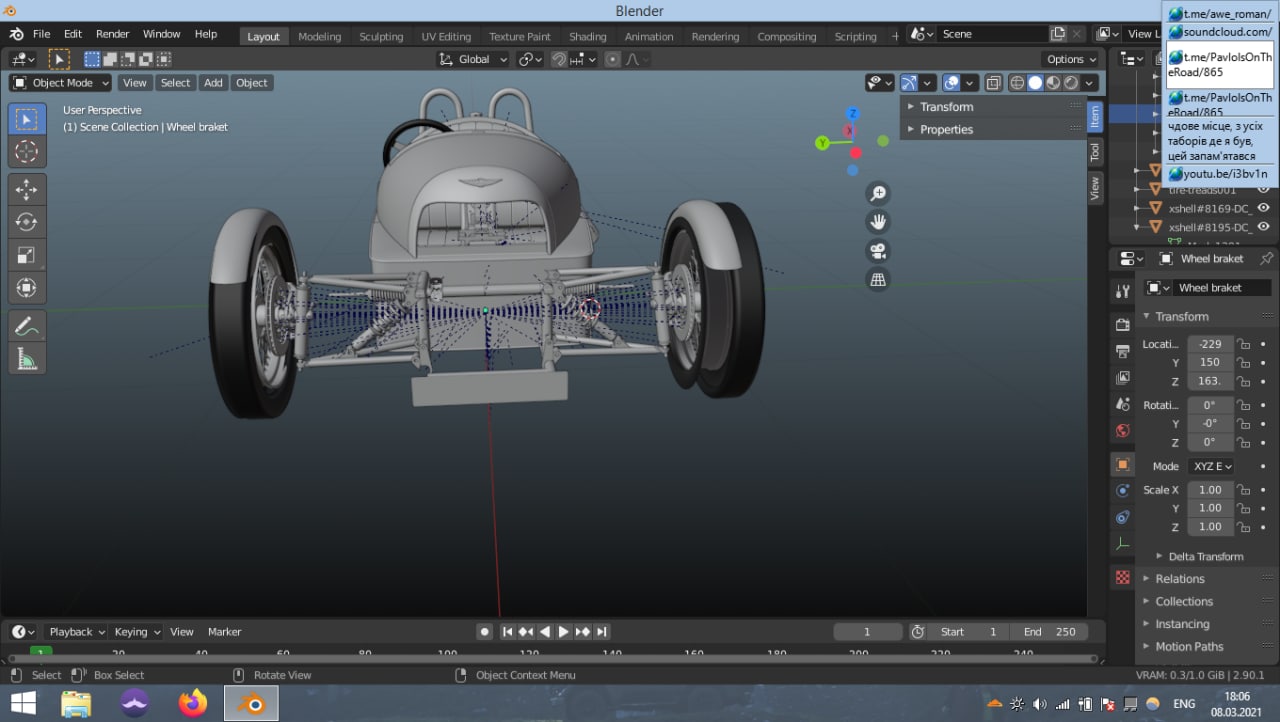Play the animation forward
The width and height of the screenshot is (1280, 722).
563,632
